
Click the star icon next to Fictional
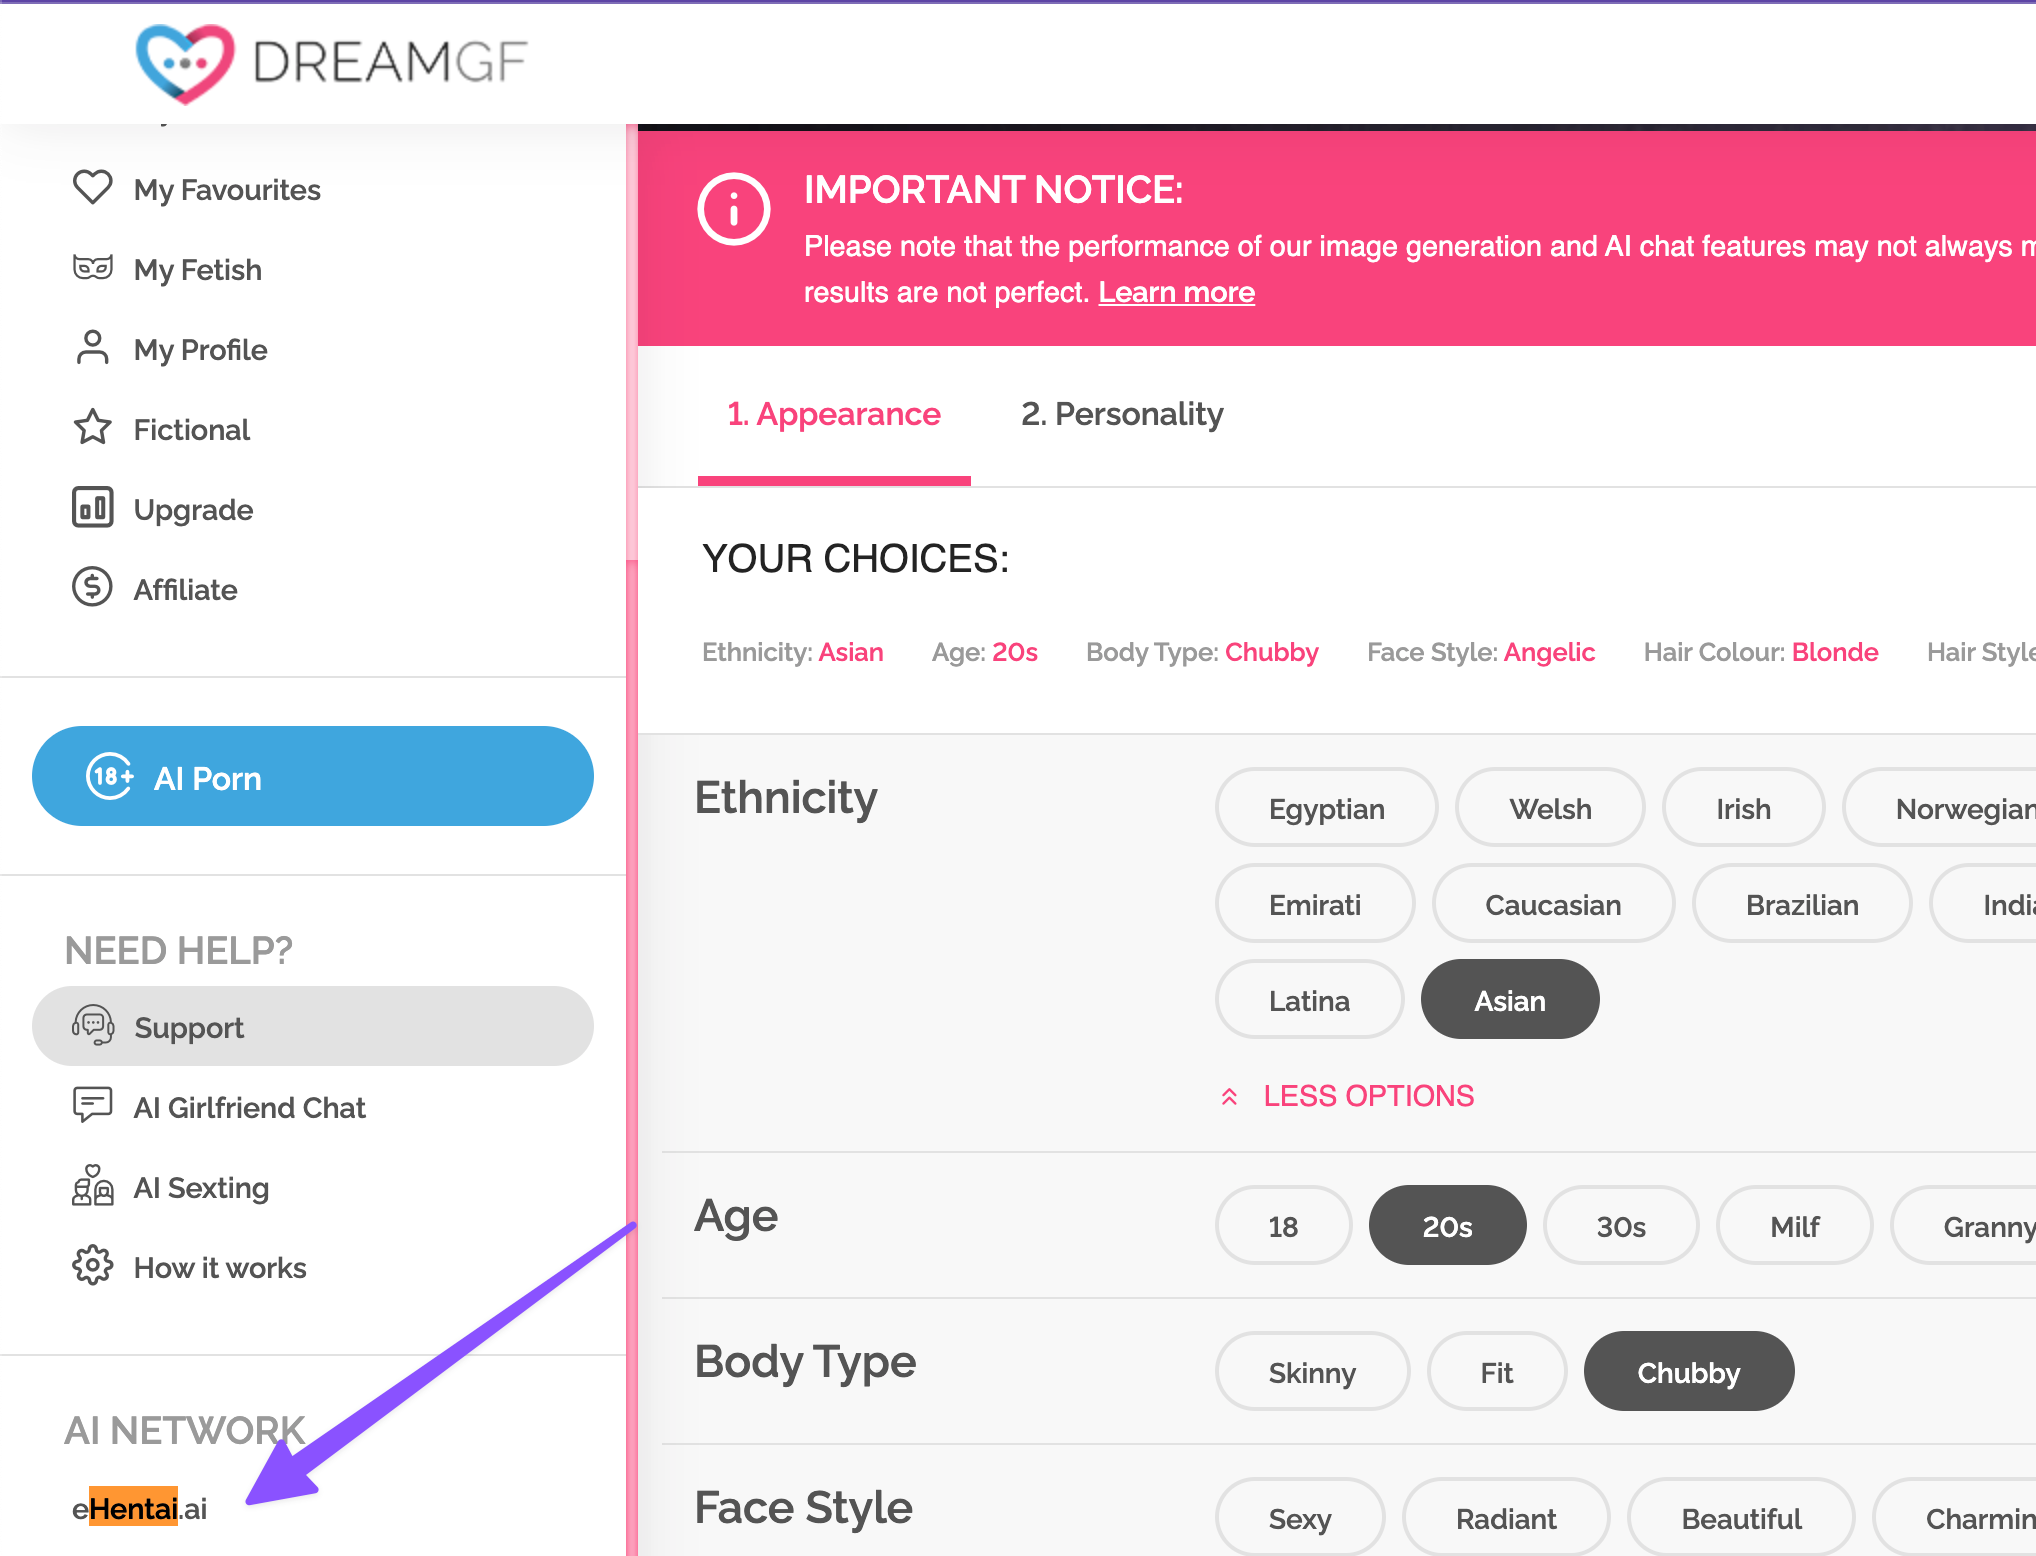(x=93, y=428)
